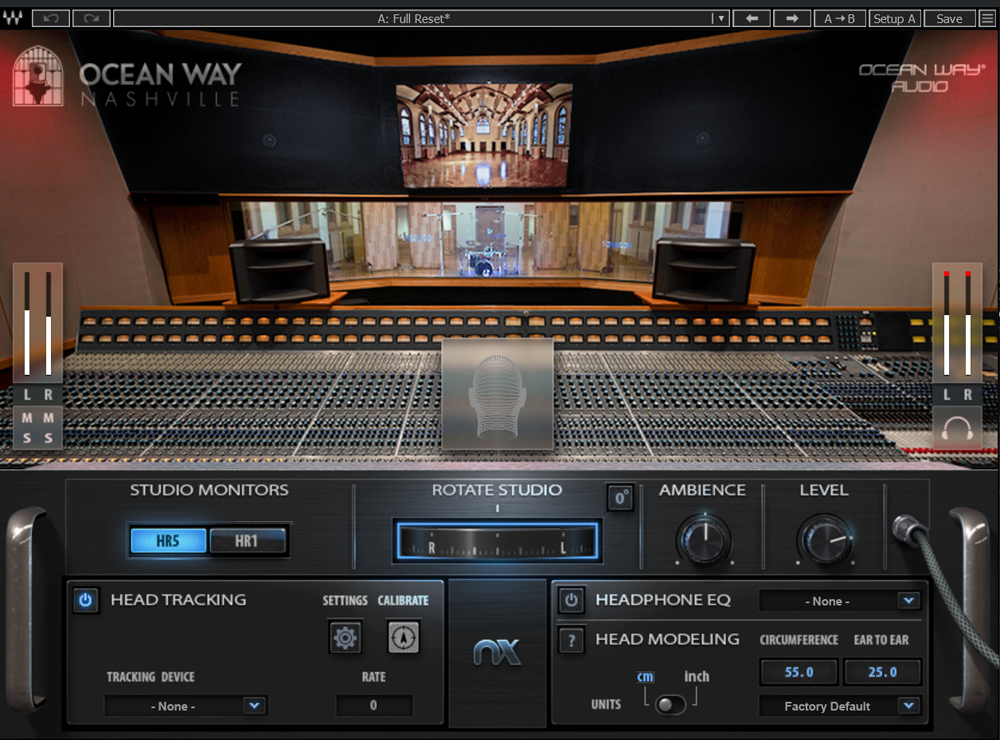
Task: Load the previous preset with left arrow
Action: tap(752, 18)
